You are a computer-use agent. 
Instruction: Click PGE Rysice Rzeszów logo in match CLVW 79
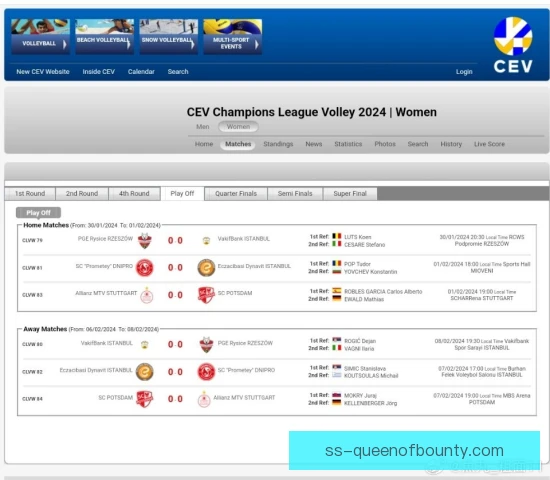point(145,241)
